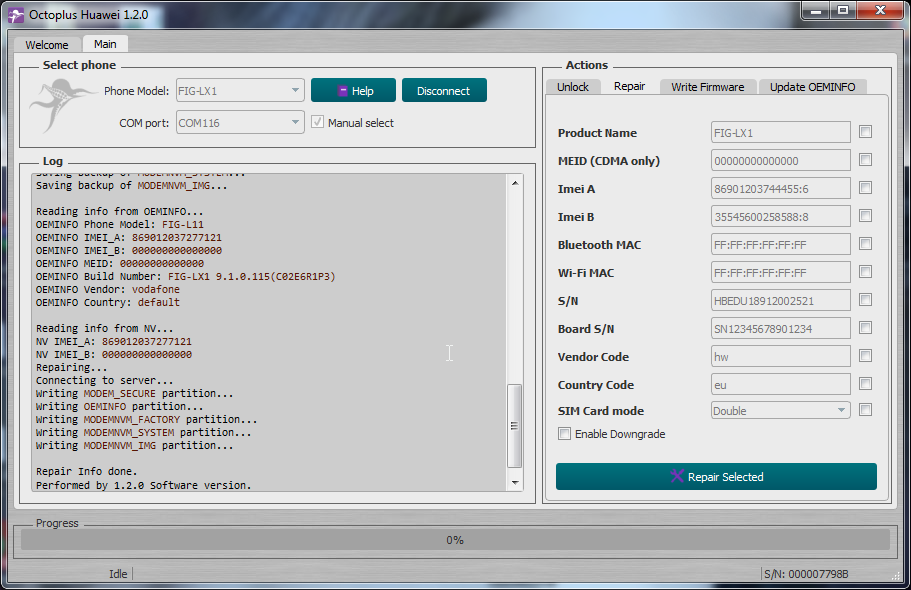The height and width of the screenshot is (590, 911).
Task: Click the Disconnect button
Action: tap(444, 91)
